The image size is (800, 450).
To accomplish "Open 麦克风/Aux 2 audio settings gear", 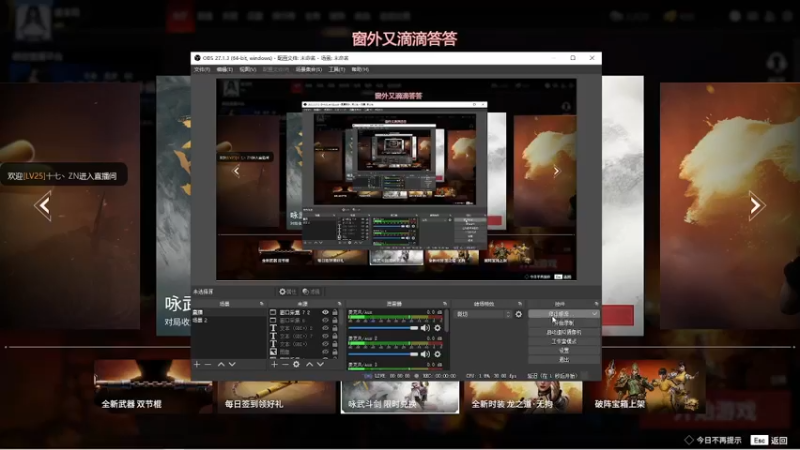I will pyautogui.click(x=437, y=354).
